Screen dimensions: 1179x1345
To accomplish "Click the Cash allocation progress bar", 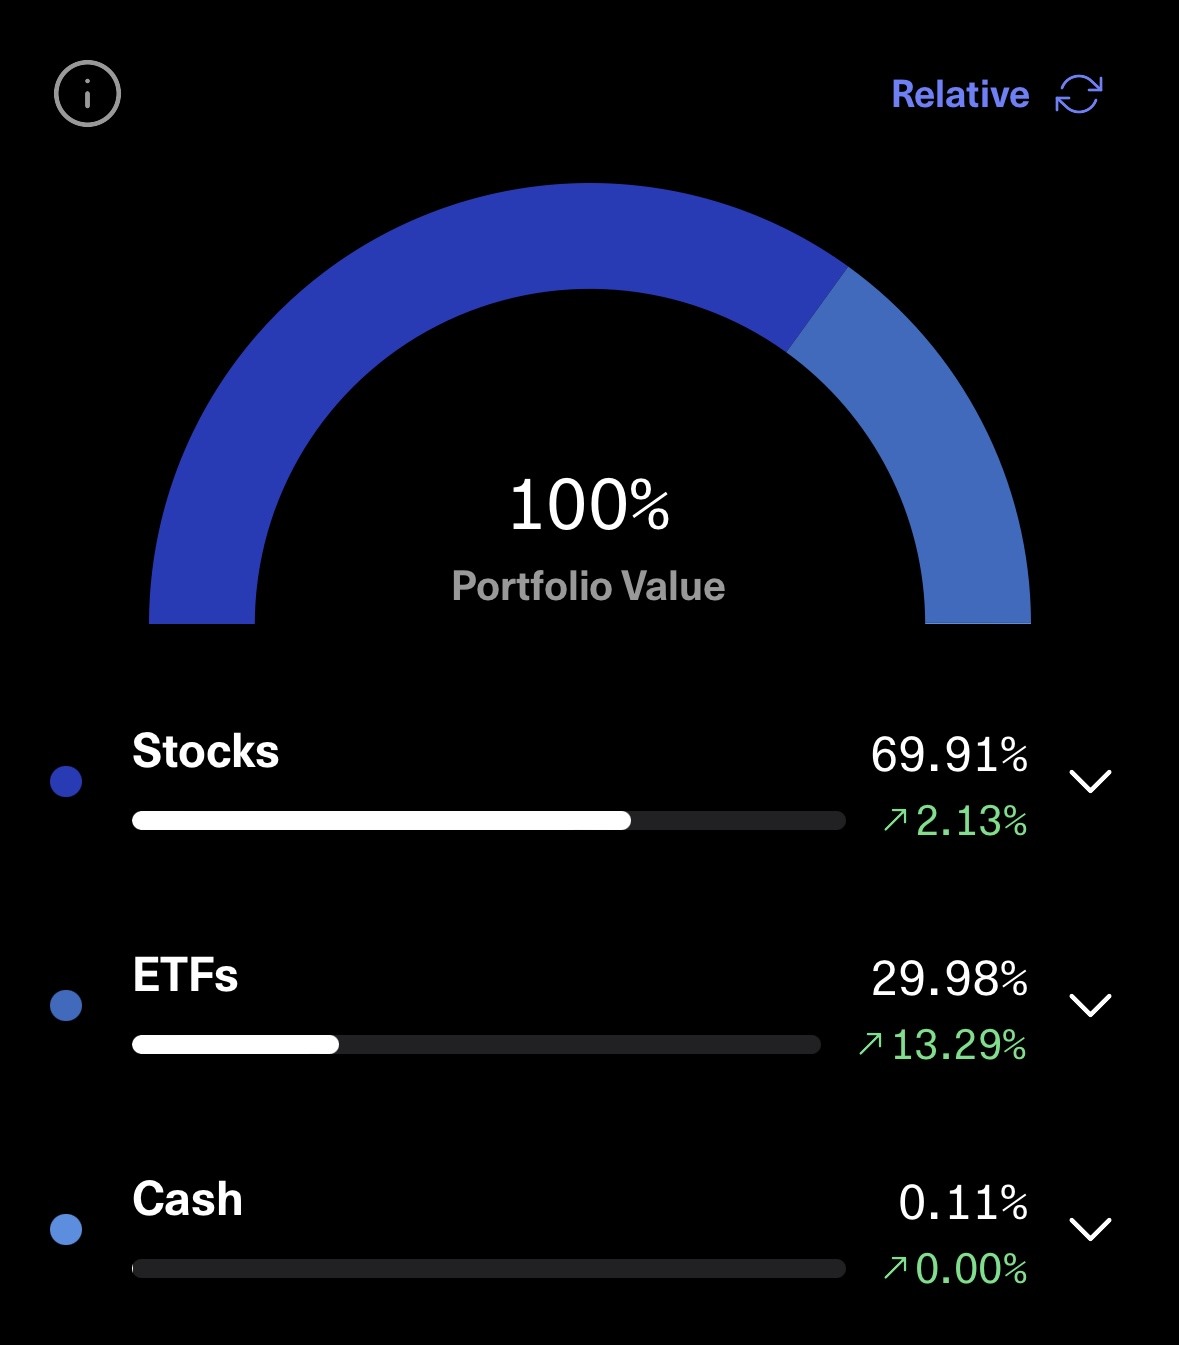I will pyautogui.click(x=488, y=1269).
